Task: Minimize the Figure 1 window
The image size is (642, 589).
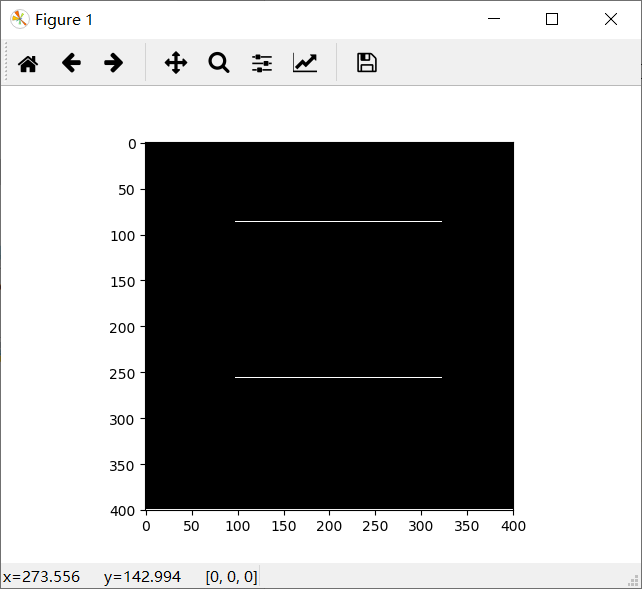Action: (x=494, y=19)
